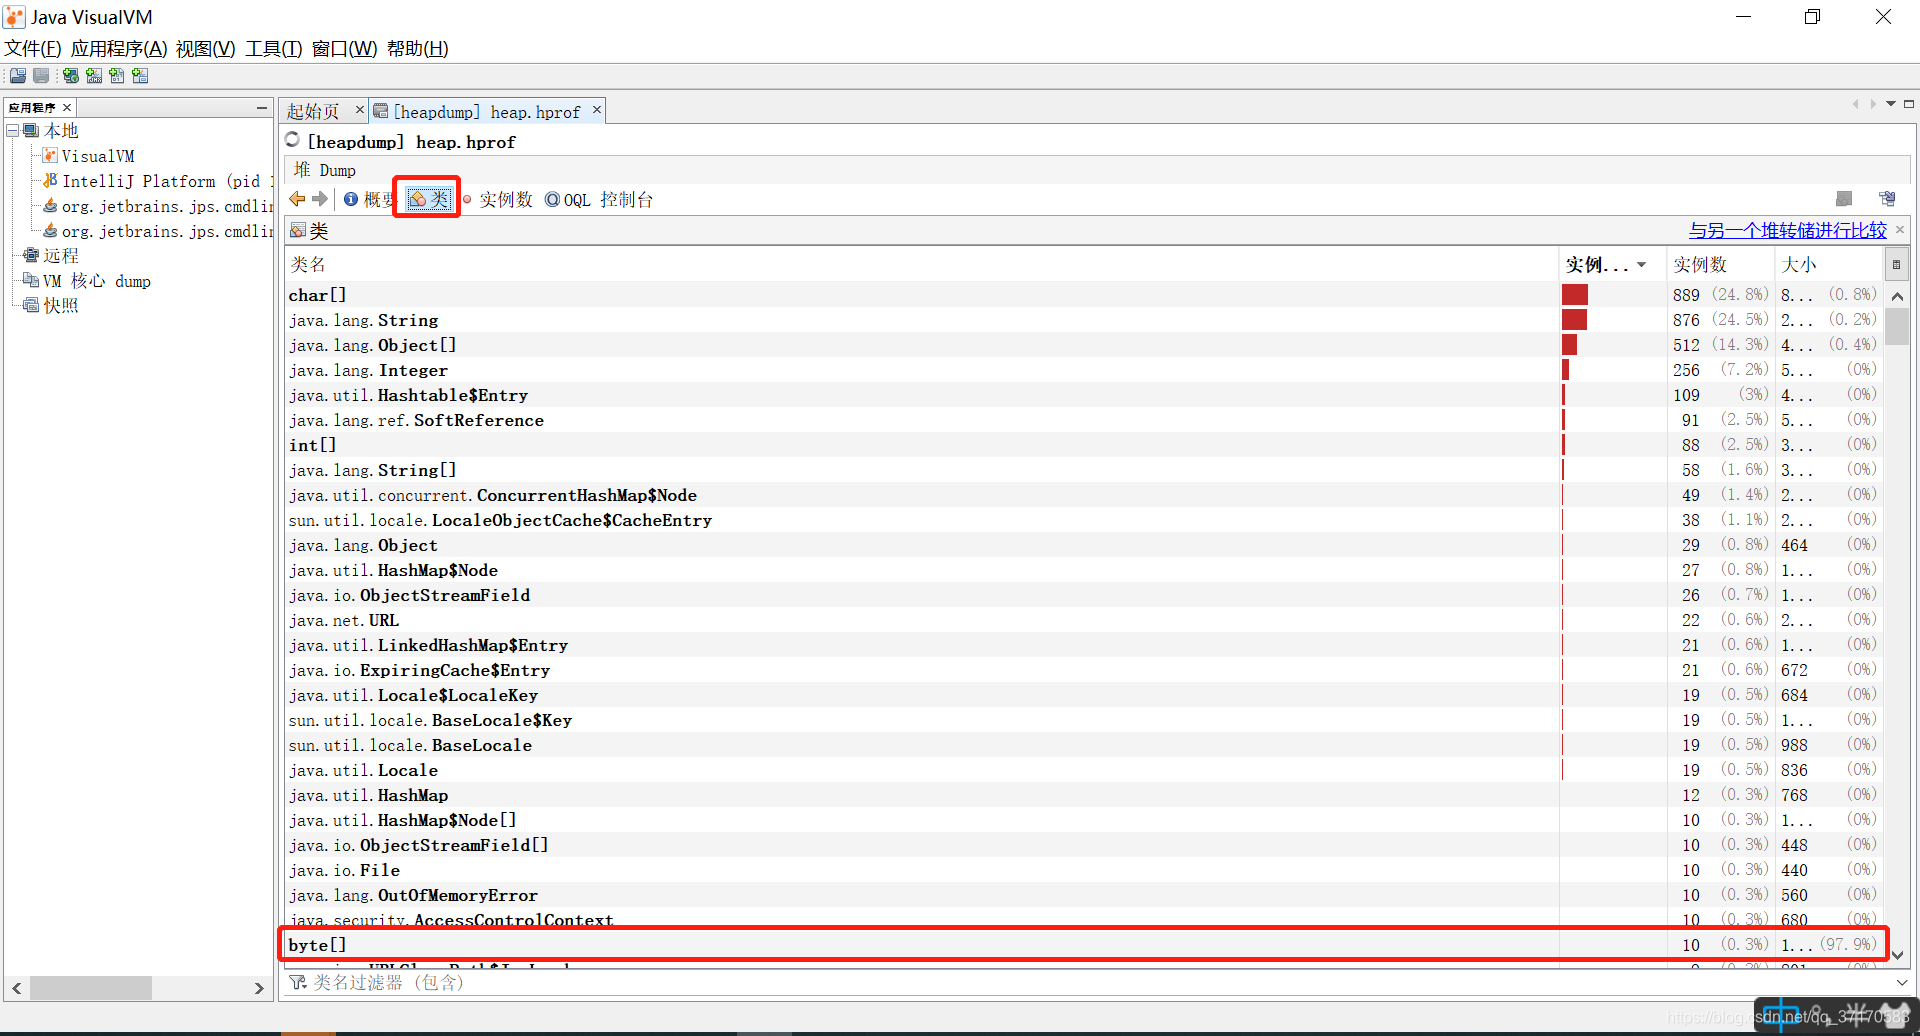
Task: Go forward with the right arrow icon
Action: 320,199
